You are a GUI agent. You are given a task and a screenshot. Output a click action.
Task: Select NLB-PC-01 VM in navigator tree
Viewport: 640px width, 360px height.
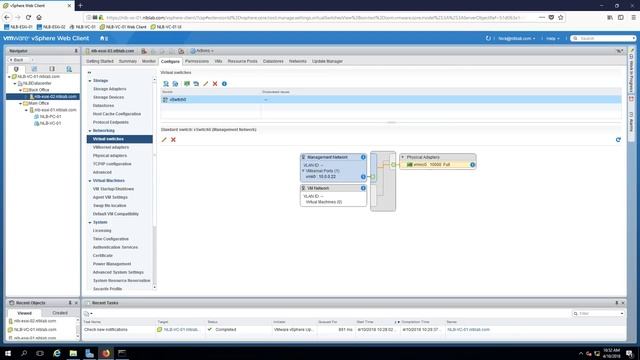[50, 116]
